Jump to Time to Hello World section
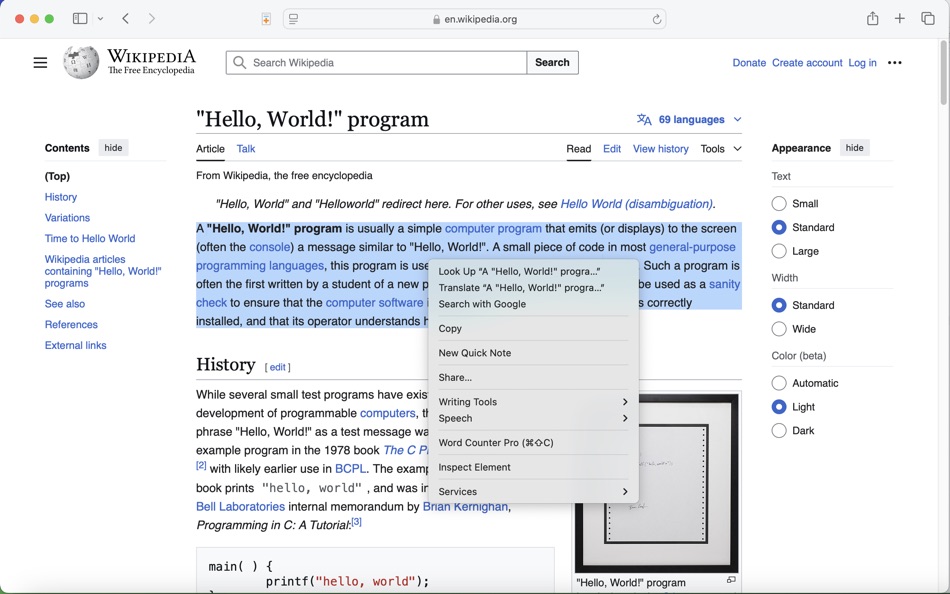The height and width of the screenshot is (594, 950). tap(90, 238)
